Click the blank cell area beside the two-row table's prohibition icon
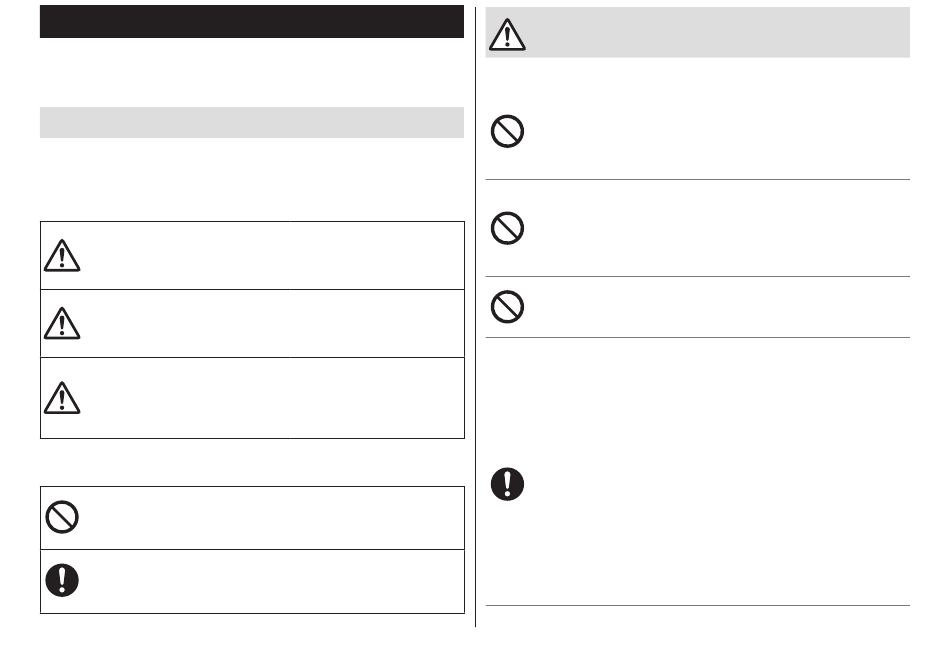The image size is (950, 656). [x=273, y=518]
